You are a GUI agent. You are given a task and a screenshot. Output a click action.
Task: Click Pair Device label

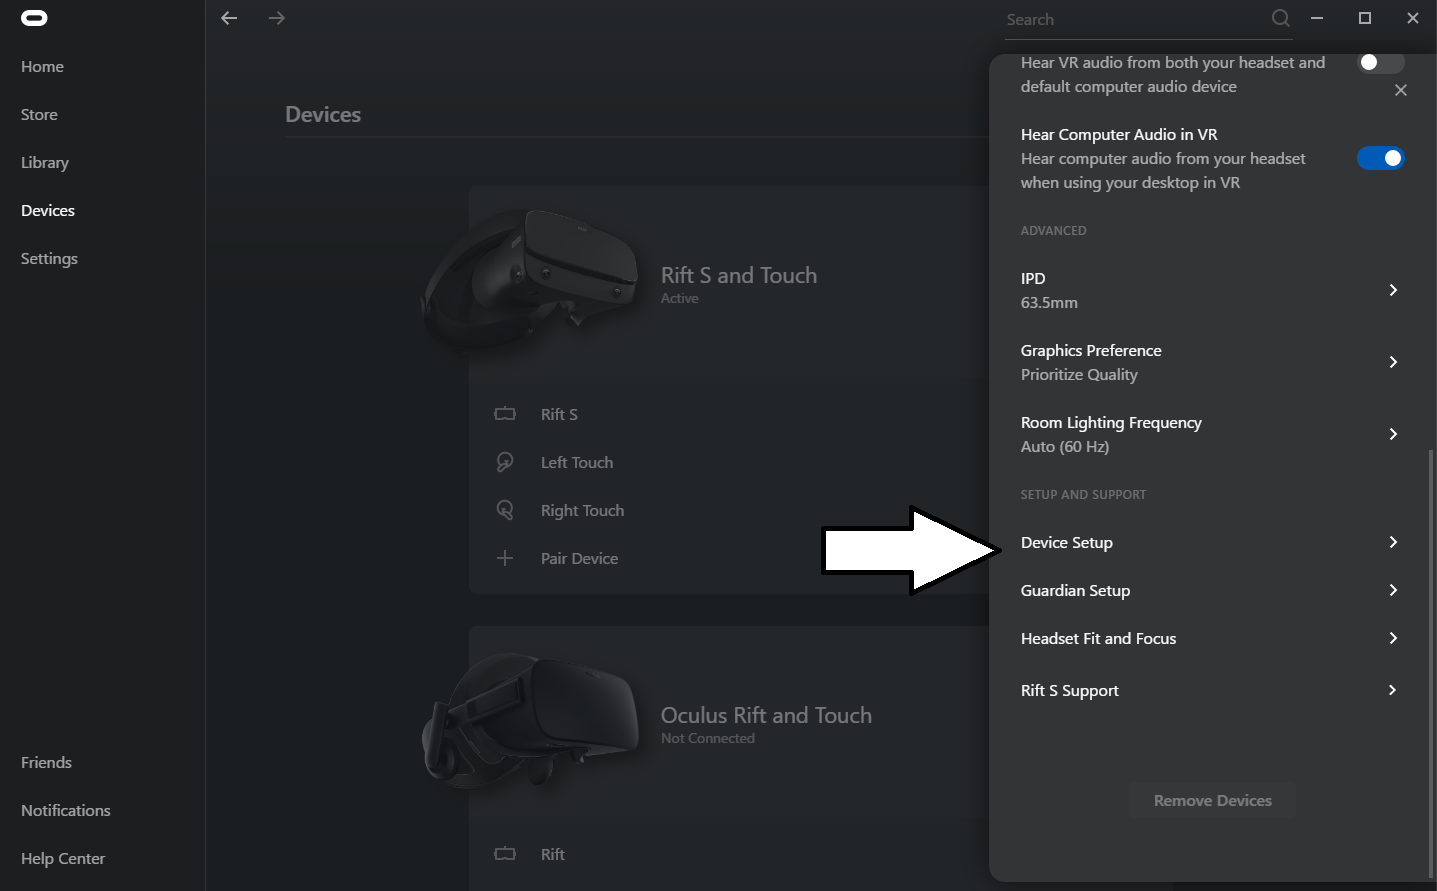point(579,558)
